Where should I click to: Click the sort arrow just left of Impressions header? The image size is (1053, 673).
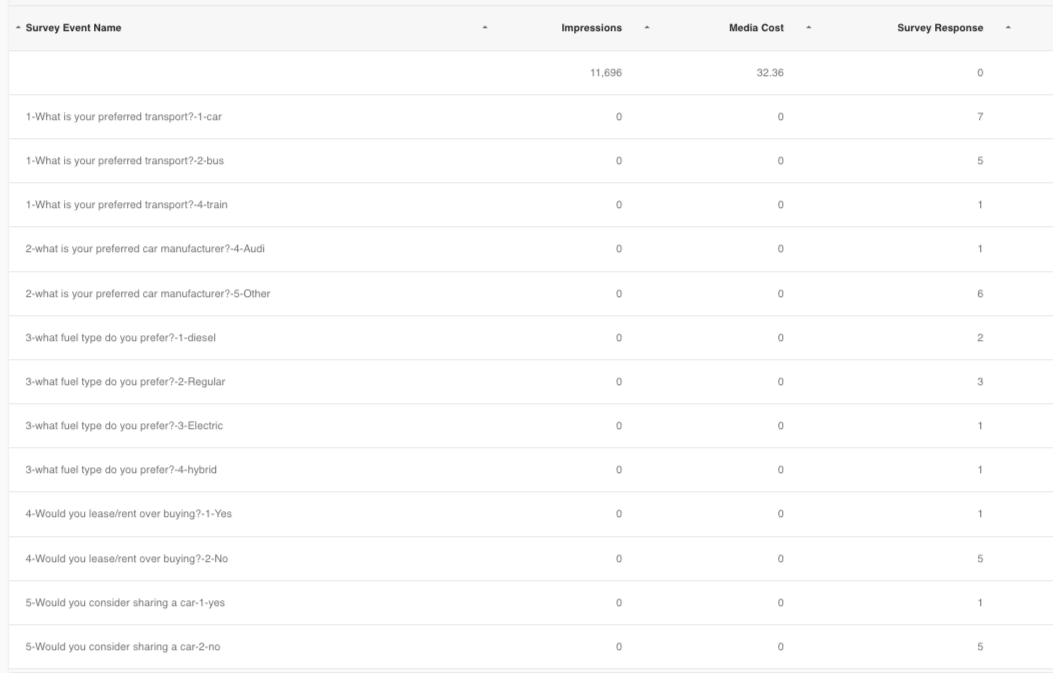pos(485,28)
